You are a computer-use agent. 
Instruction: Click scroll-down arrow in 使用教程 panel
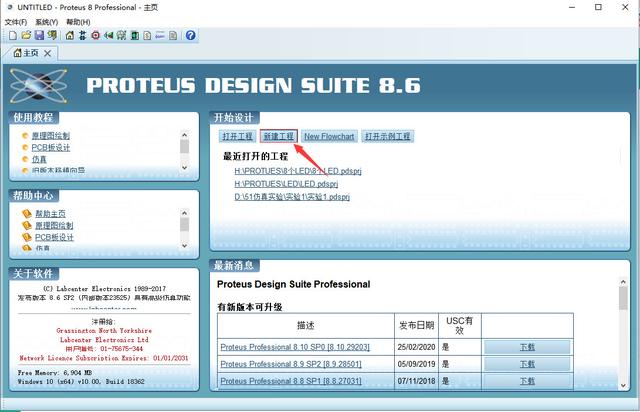point(184,167)
